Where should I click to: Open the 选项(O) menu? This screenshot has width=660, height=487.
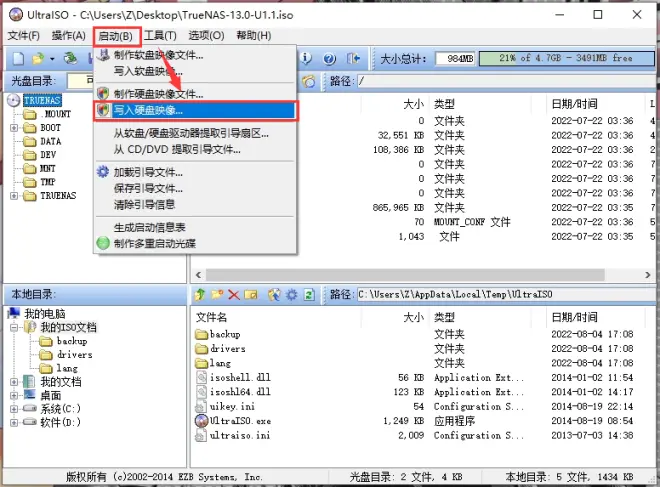[x=206, y=36]
